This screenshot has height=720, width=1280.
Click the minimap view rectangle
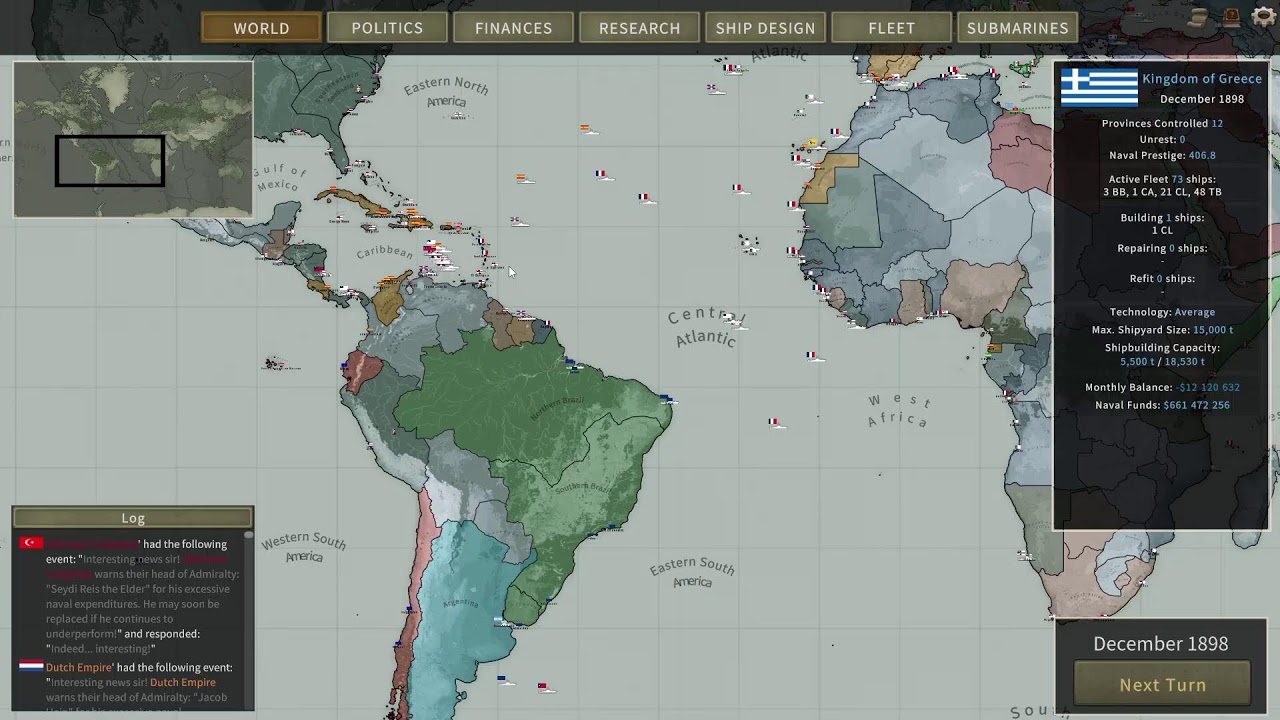(110, 161)
